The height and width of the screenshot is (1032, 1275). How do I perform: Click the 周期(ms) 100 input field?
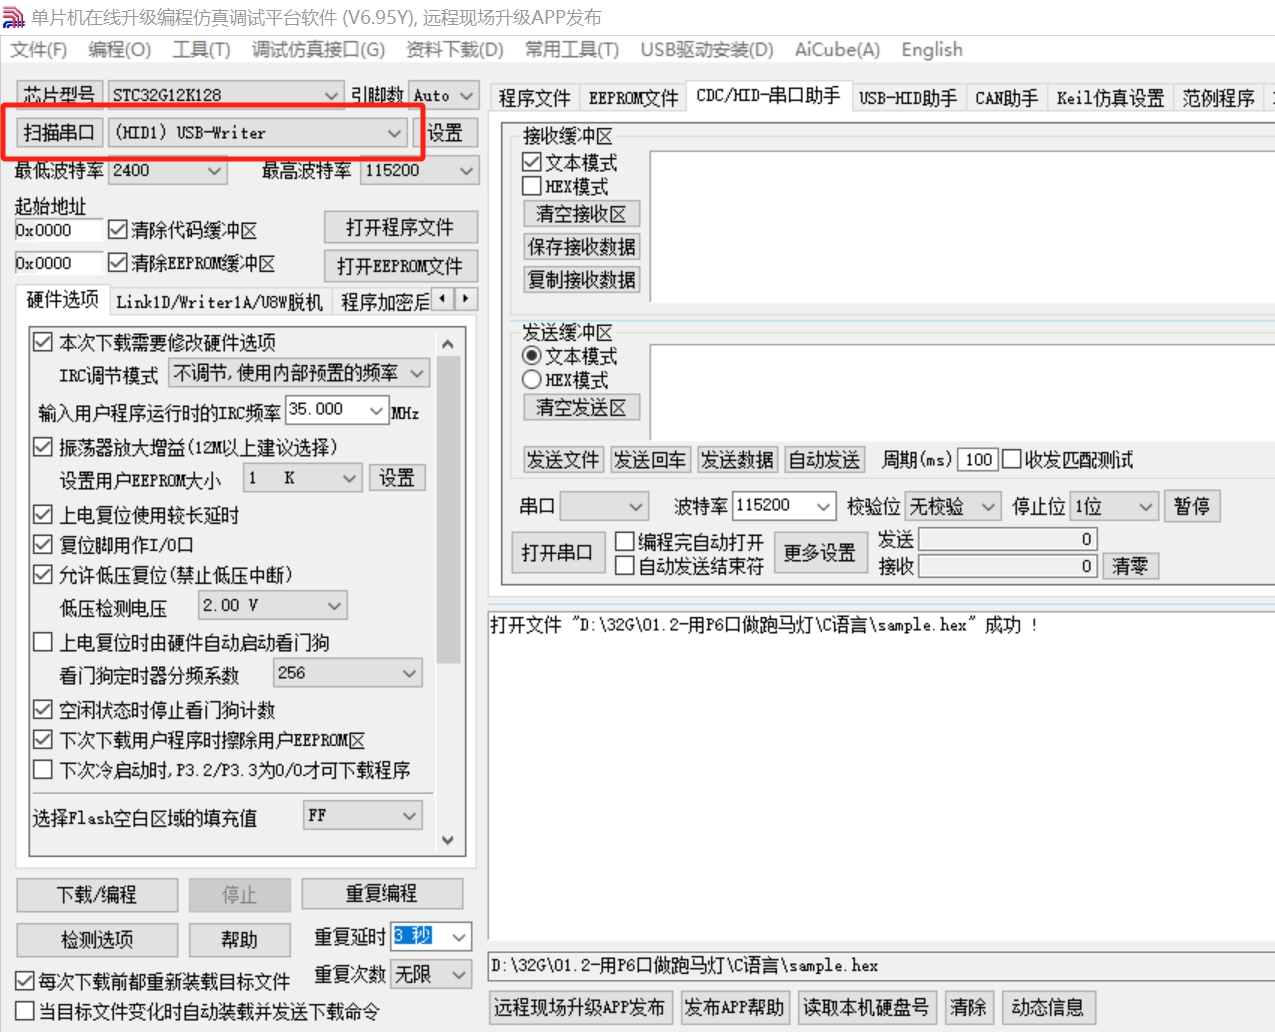point(978,459)
